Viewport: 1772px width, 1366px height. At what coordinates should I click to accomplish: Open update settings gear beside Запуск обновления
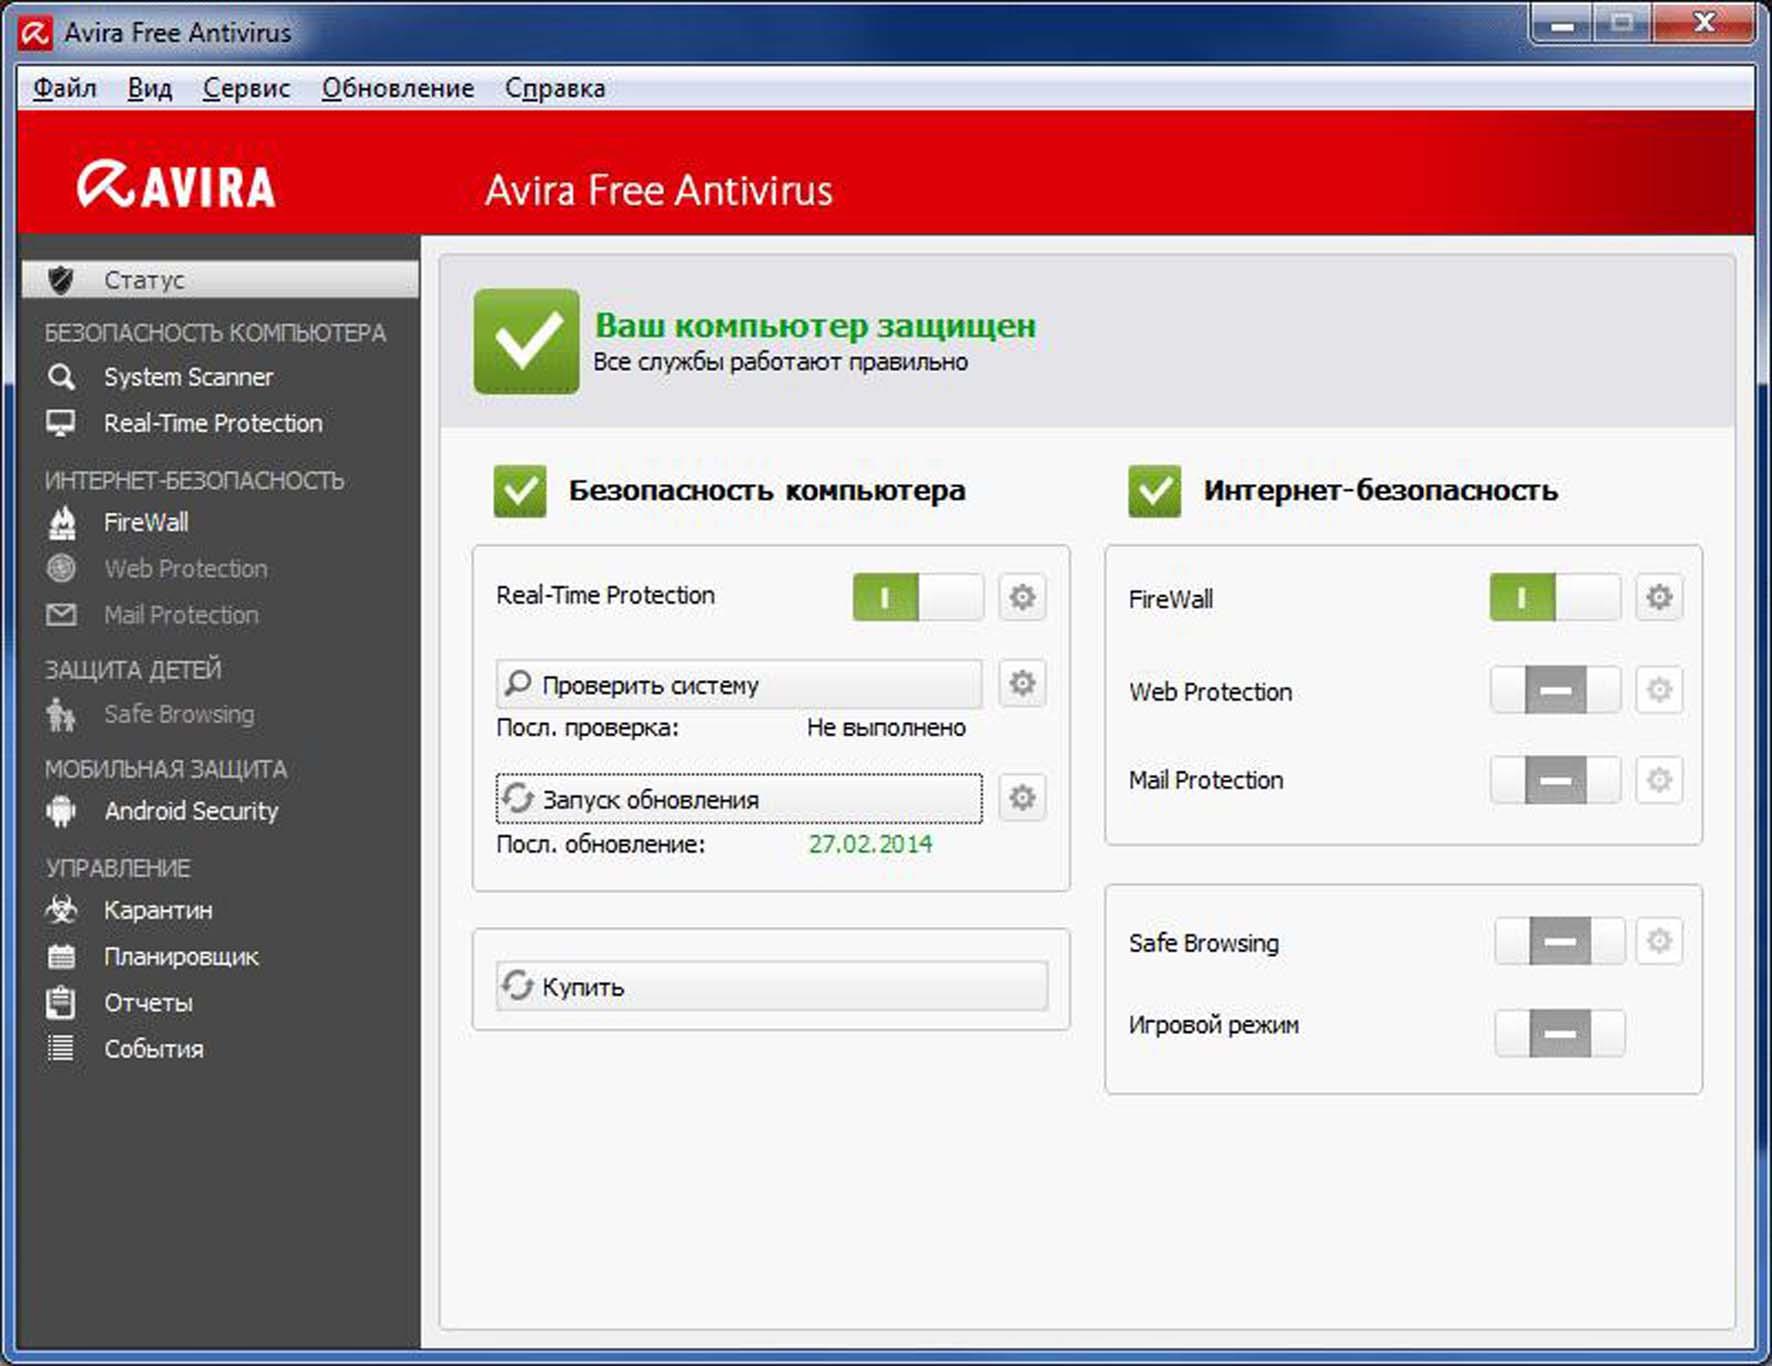1022,798
